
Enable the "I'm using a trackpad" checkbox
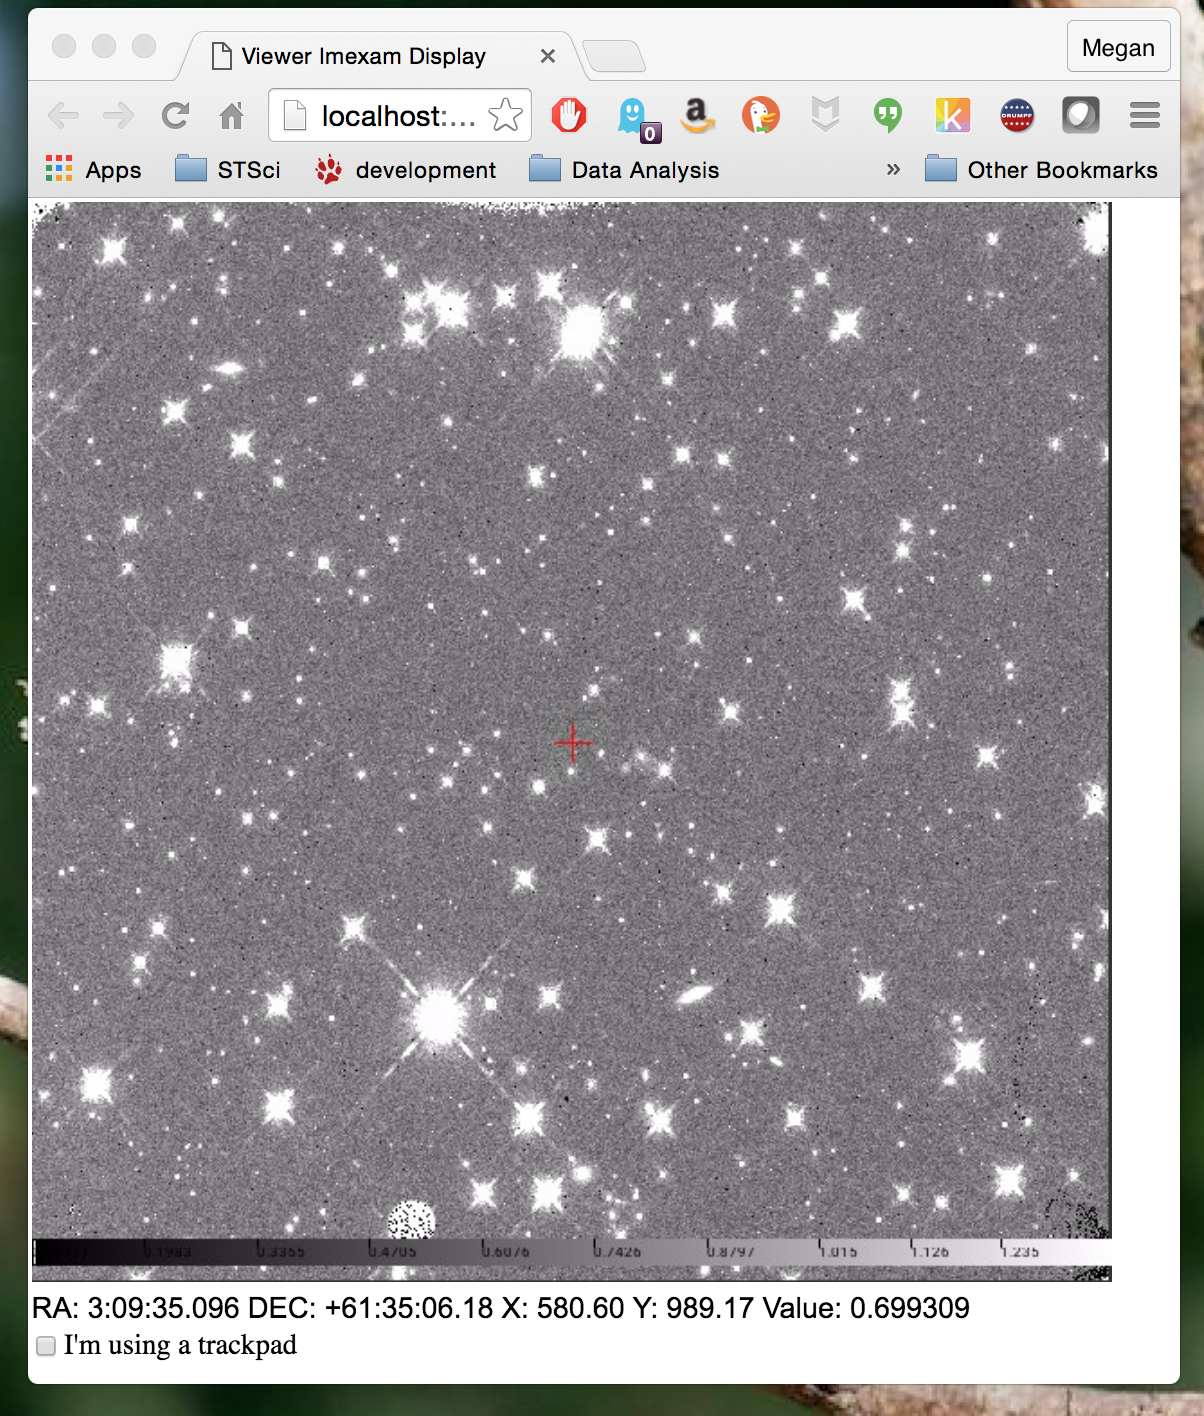click(x=46, y=1346)
